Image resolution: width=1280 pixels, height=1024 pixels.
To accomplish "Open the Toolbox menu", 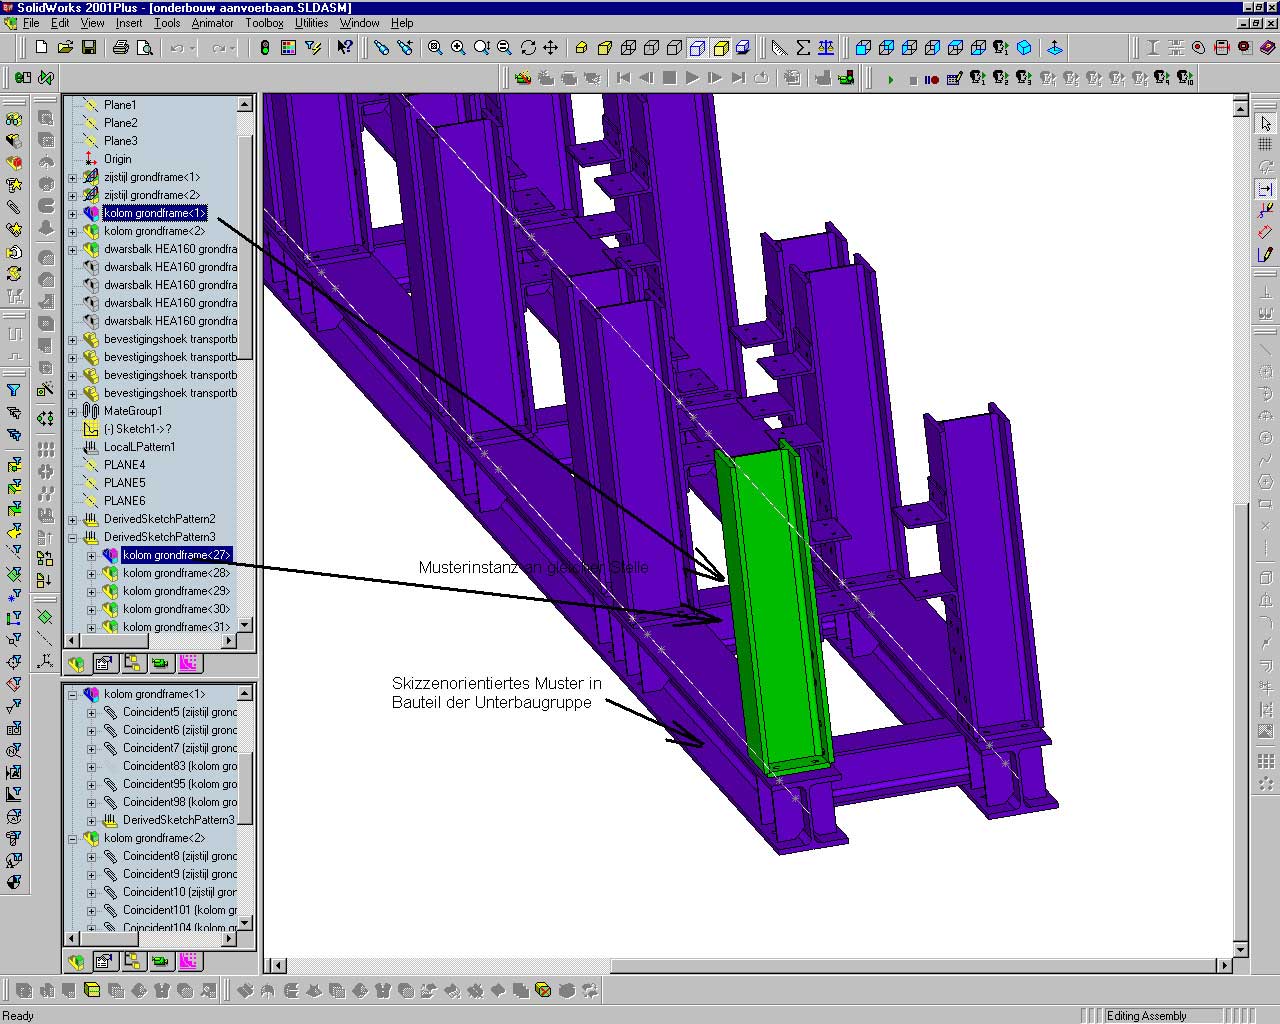I will pyautogui.click(x=264, y=23).
